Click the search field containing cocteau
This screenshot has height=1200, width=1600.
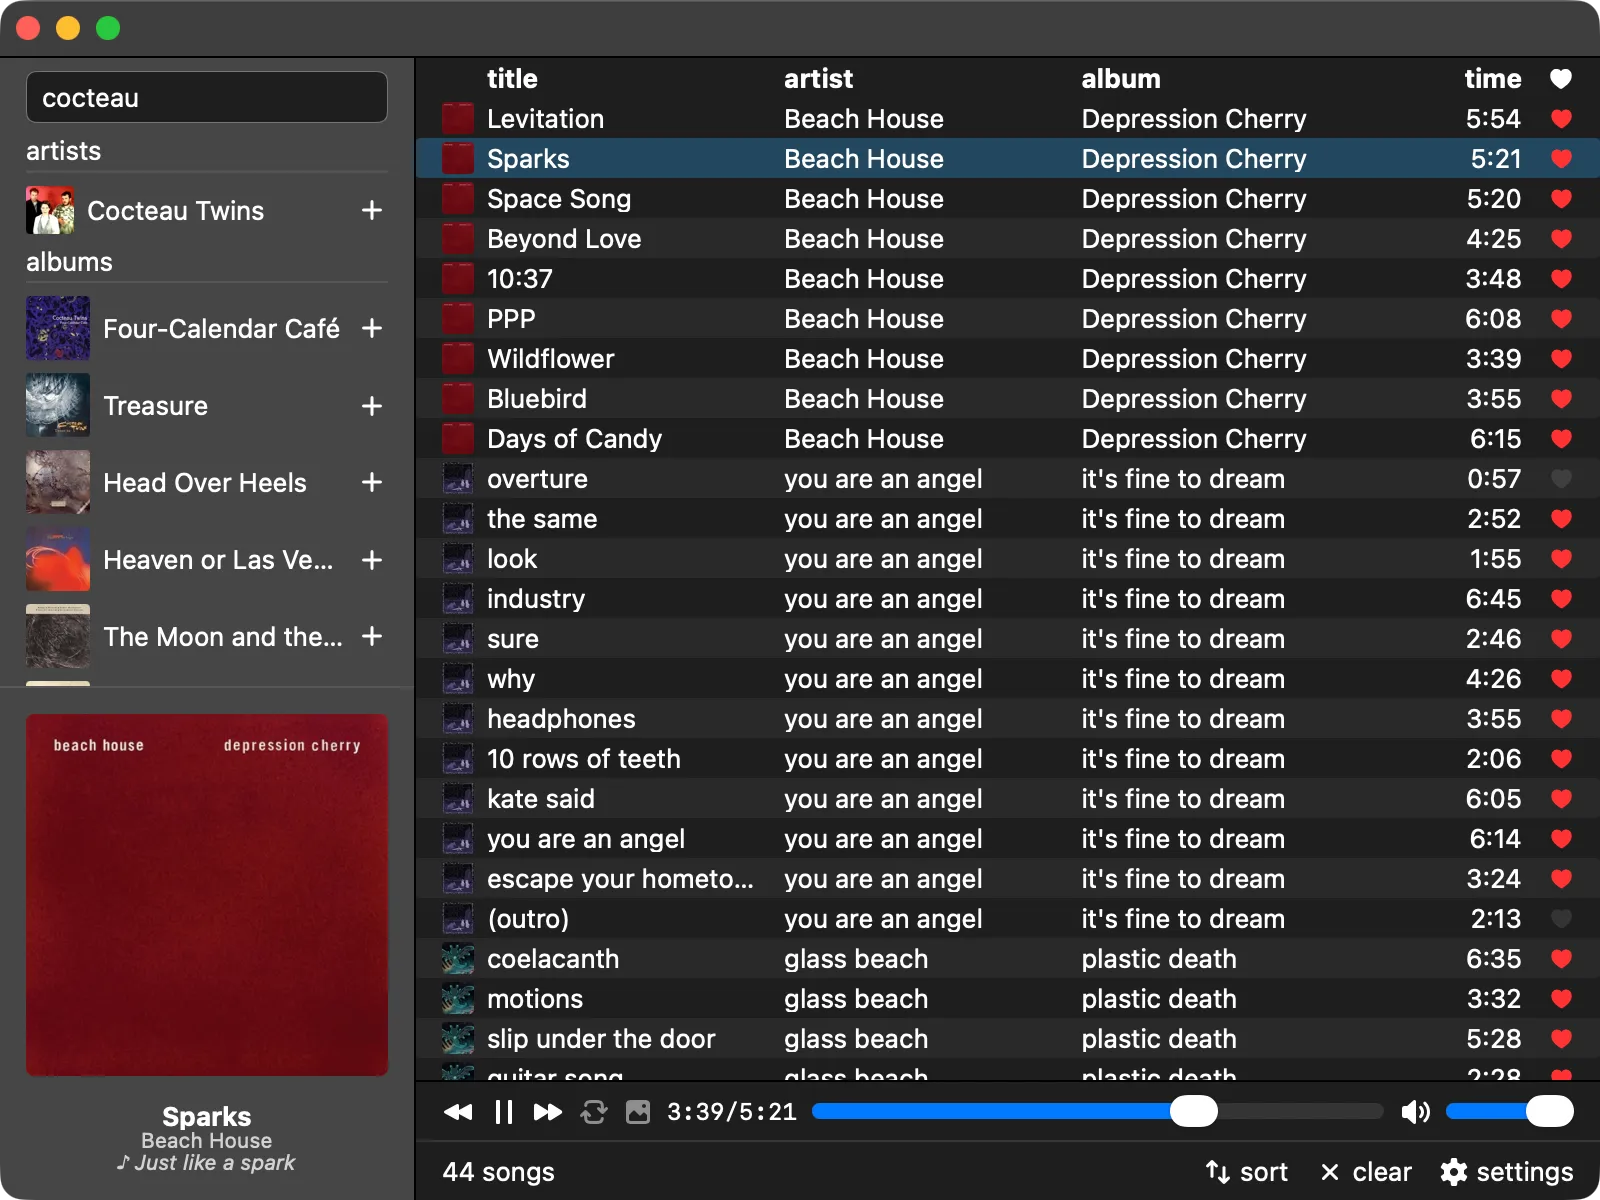[x=207, y=97]
